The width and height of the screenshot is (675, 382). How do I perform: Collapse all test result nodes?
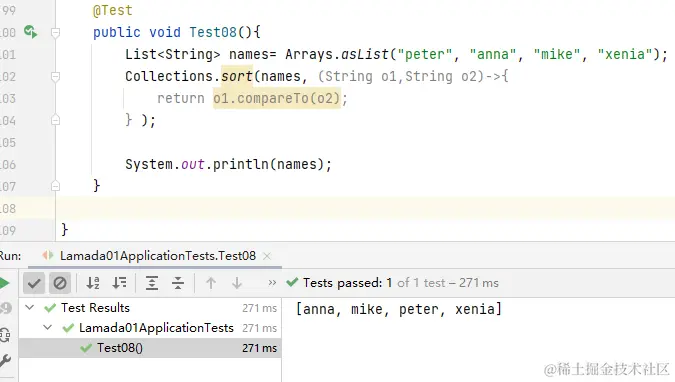178,283
